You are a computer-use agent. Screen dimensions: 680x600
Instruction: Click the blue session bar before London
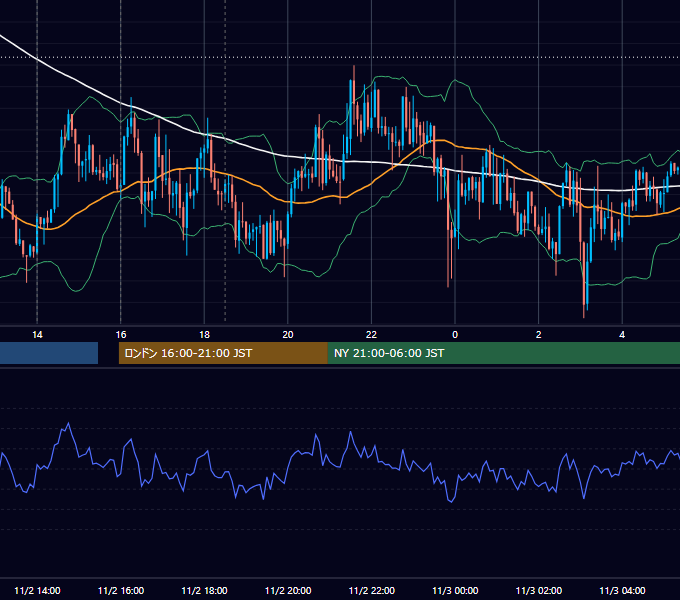coord(49,353)
